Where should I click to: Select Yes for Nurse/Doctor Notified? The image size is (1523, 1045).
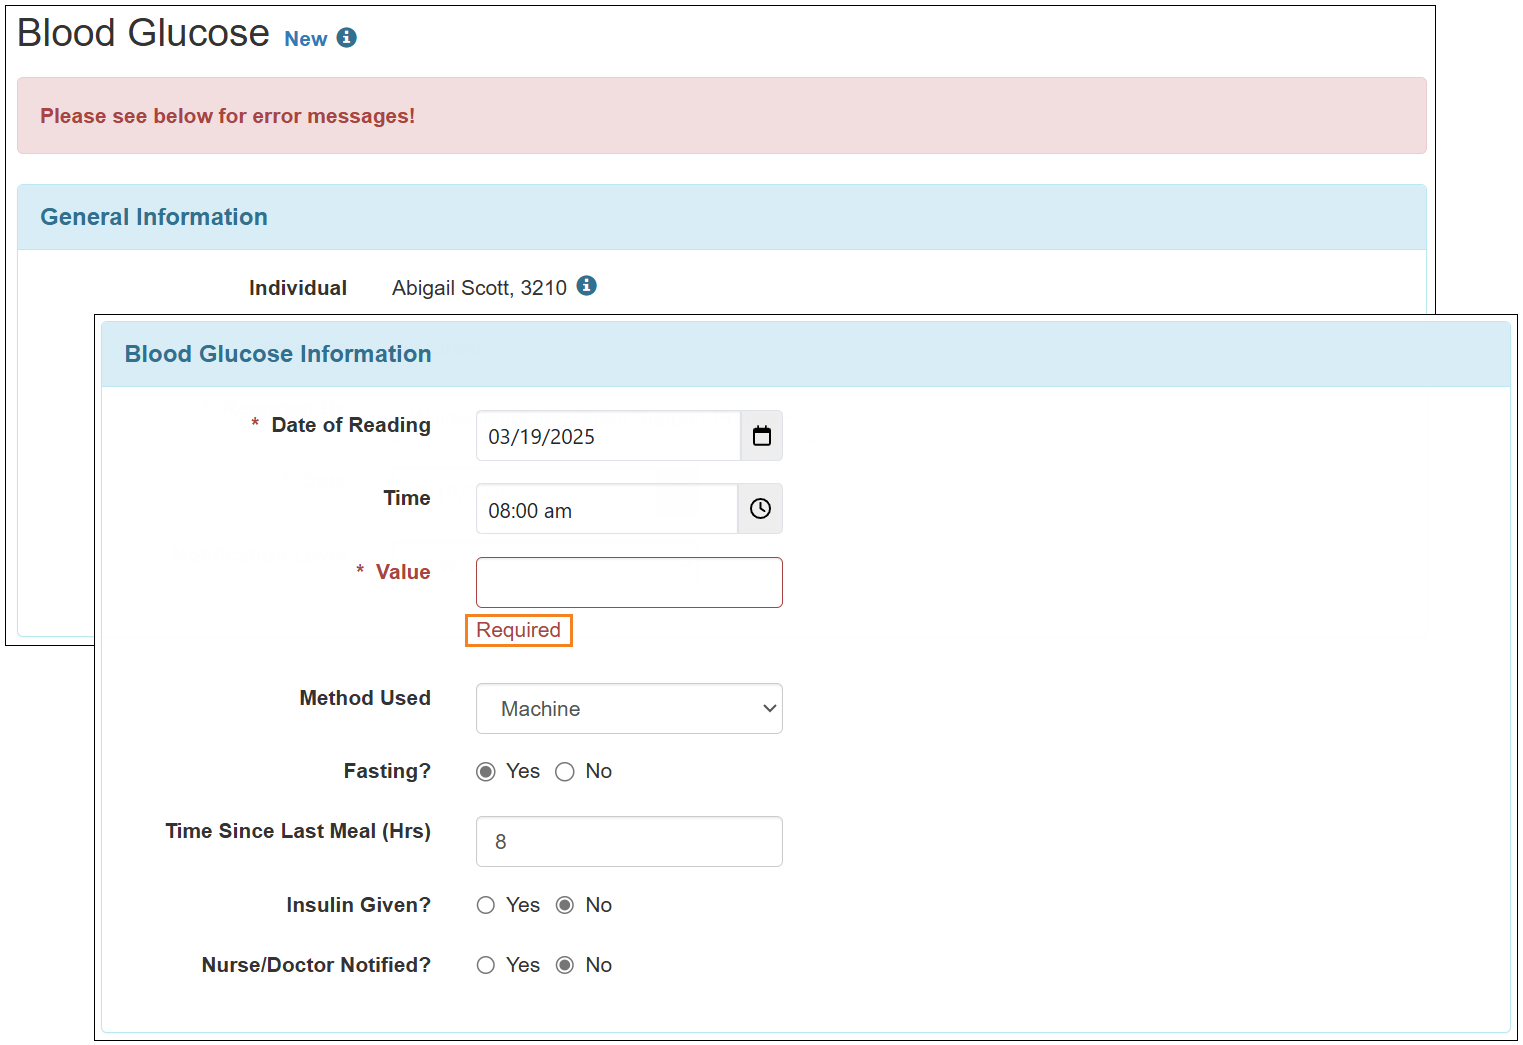pos(486,965)
